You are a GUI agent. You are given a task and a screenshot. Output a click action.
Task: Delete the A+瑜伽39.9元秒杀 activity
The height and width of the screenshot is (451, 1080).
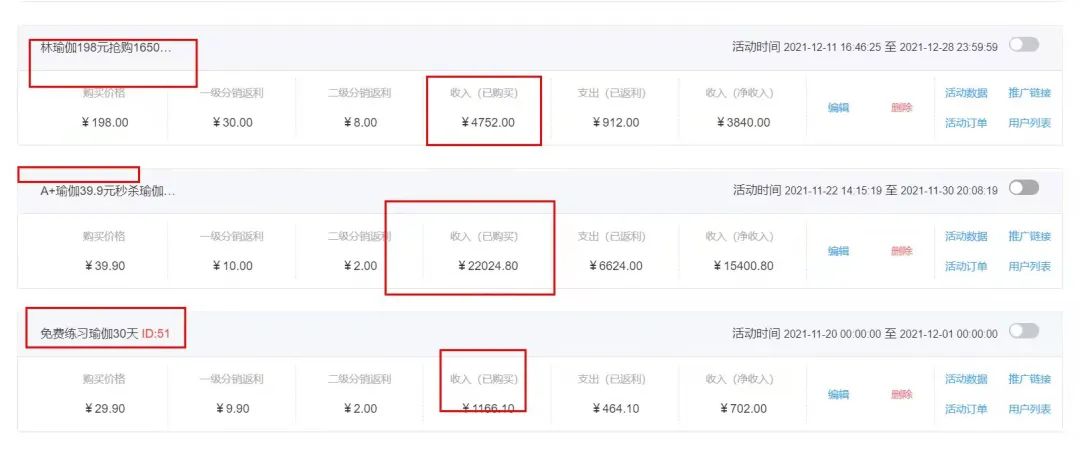(x=901, y=251)
